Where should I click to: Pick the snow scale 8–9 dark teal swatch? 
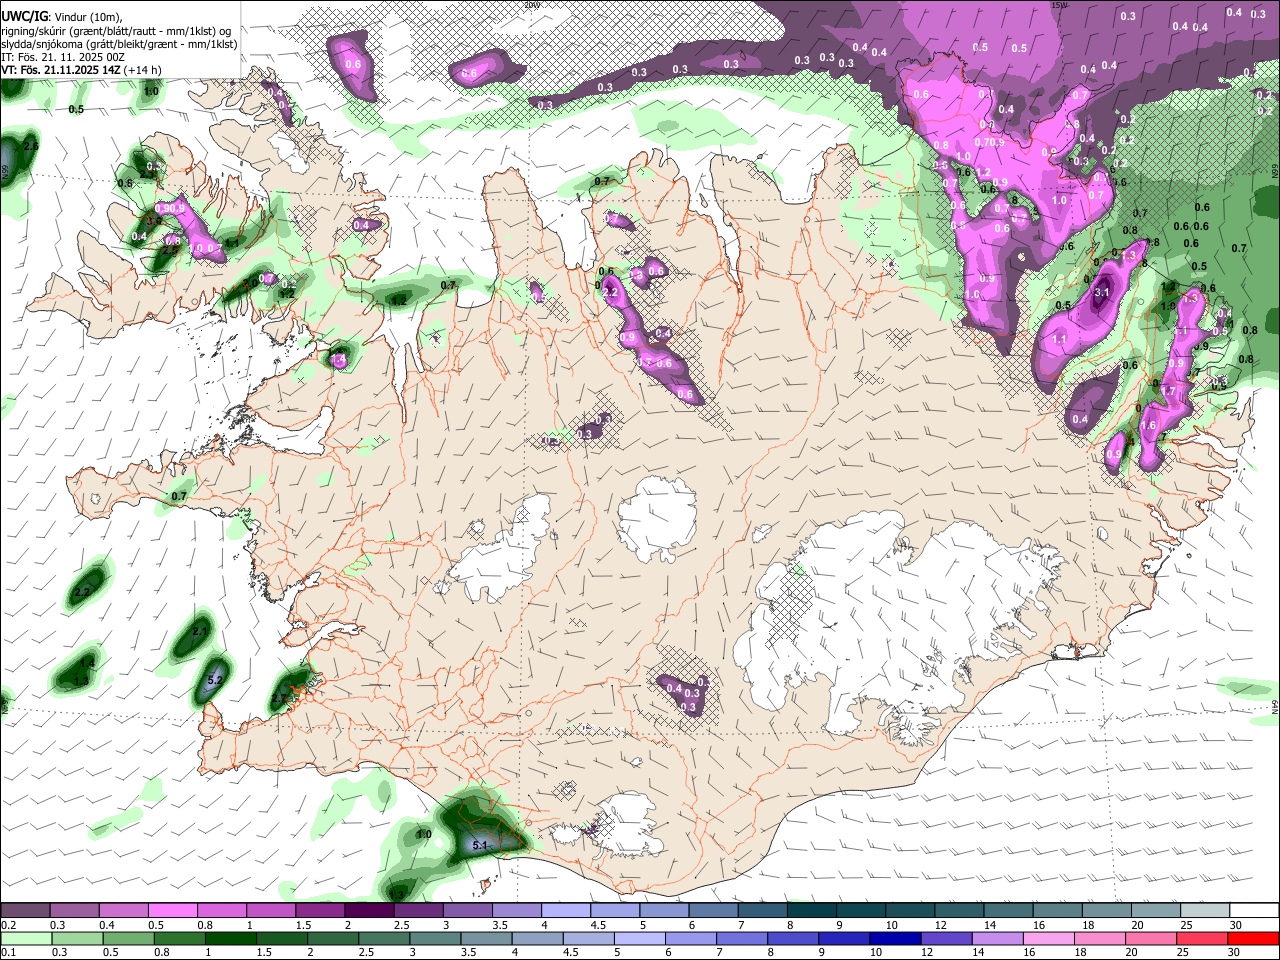tap(810, 911)
